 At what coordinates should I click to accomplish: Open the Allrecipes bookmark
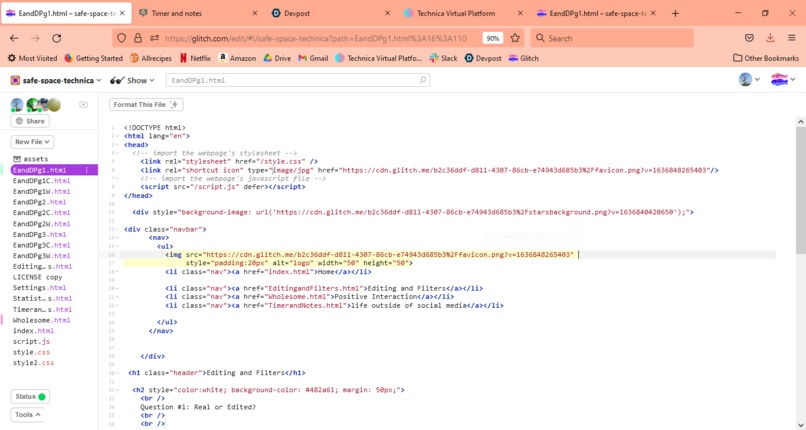pos(151,58)
